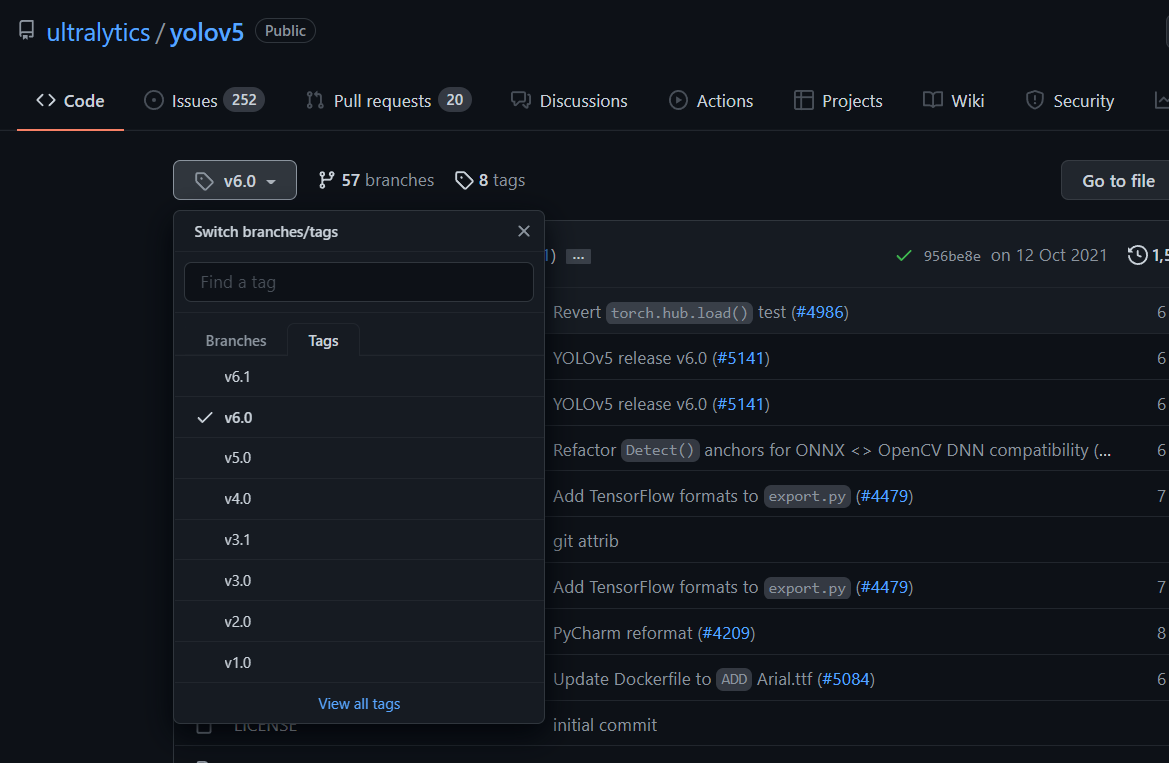Click the tag icon next to 8 tags
The width and height of the screenshot is (1169, 763).
point(464,179)
